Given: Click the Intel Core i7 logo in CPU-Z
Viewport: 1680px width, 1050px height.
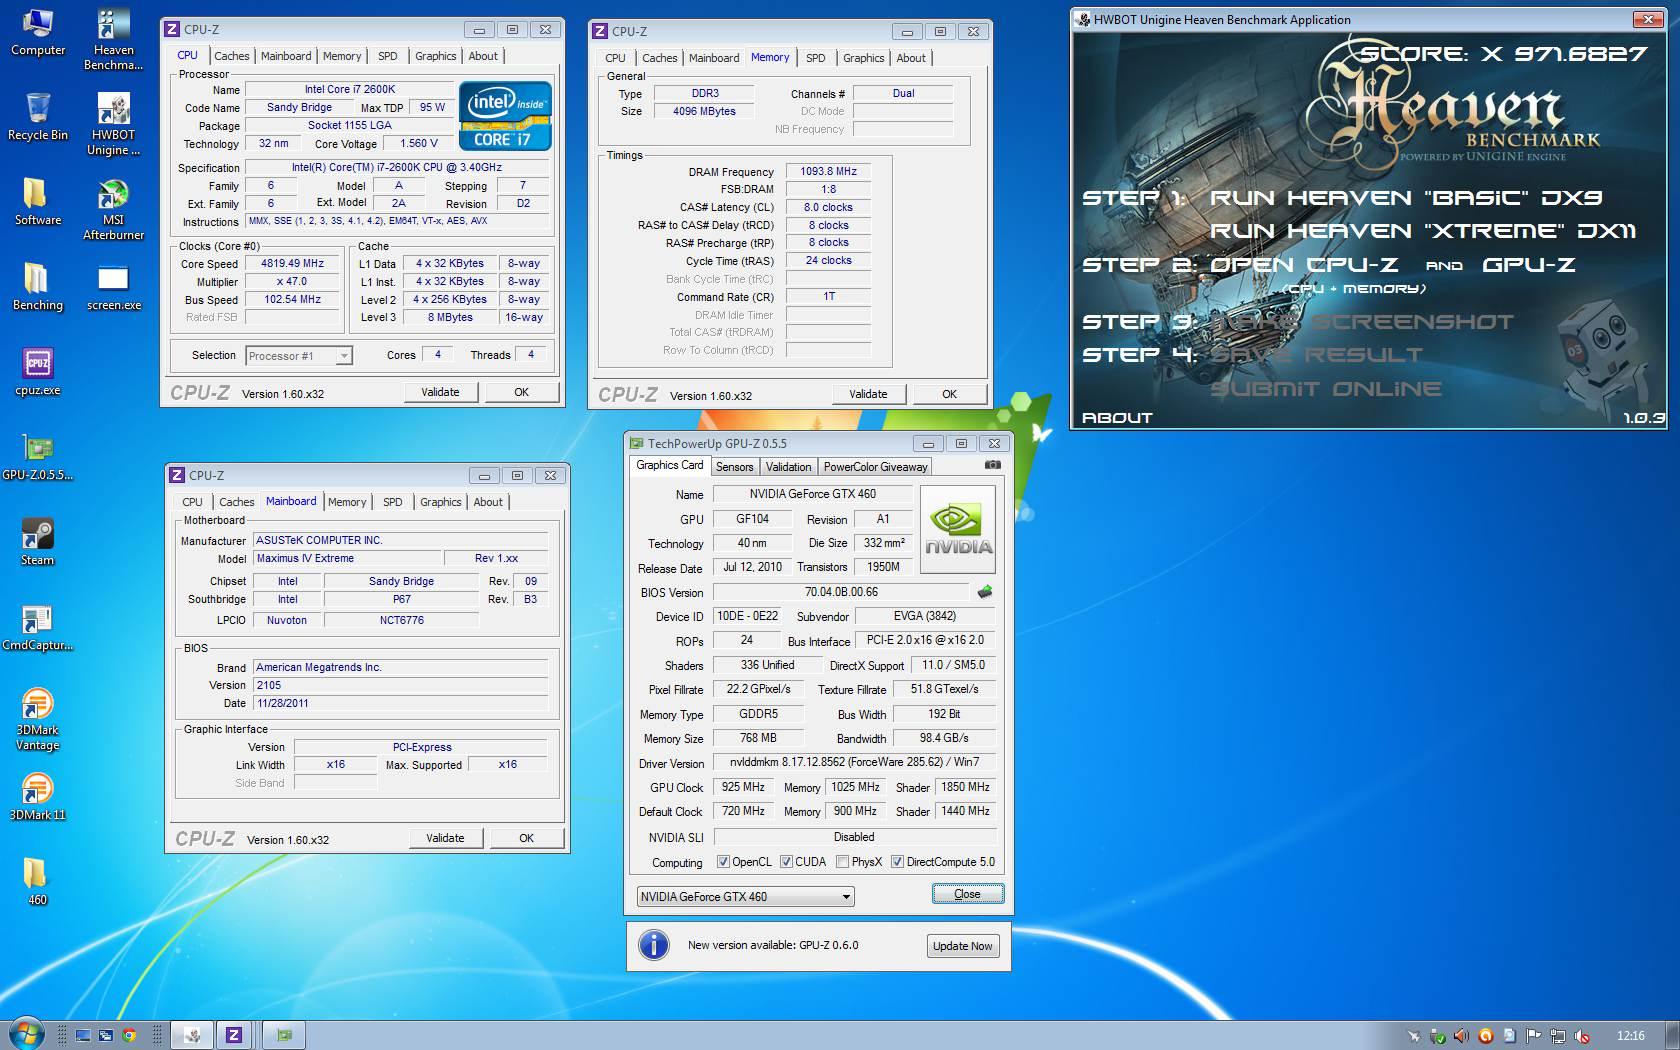Looking at the screenshot, I should tap(505, 116).
